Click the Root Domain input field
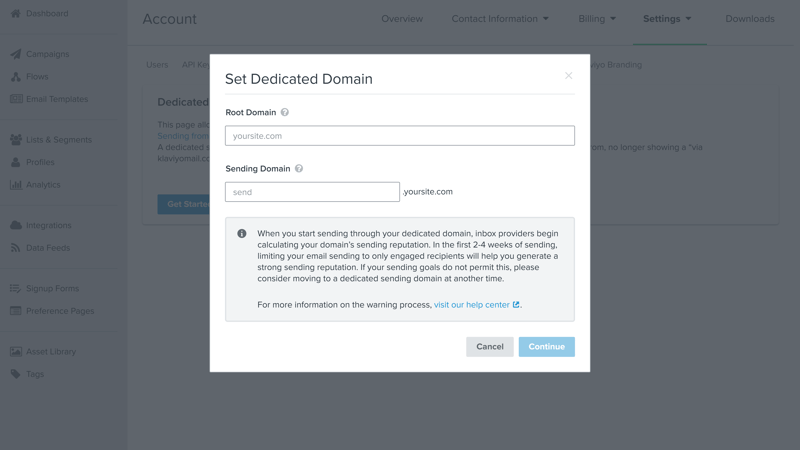800x450 pixels. pyautogui.click(x=400, y=136)
